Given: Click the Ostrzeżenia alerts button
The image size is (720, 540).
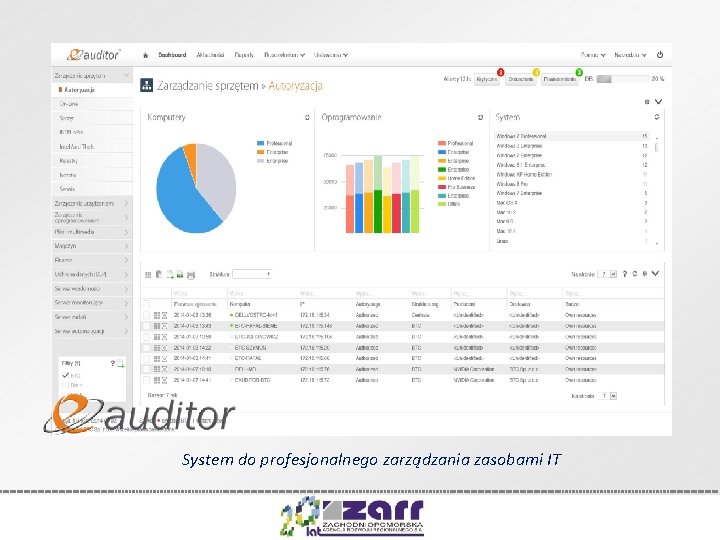Looking at the screenshot, I should (521, 79).
